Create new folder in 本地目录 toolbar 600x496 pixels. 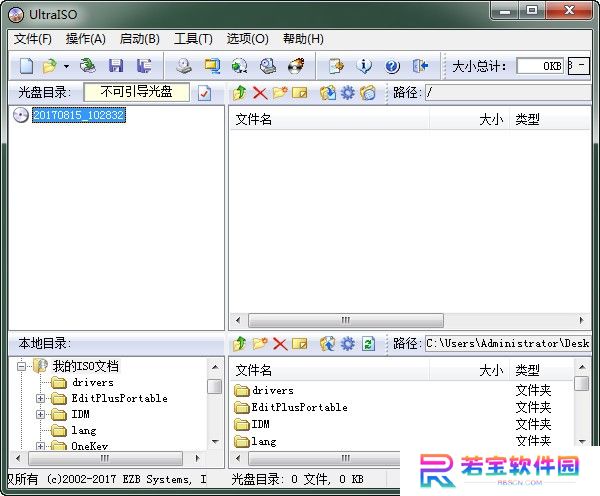pyautogui.click(x=260, y=344)
